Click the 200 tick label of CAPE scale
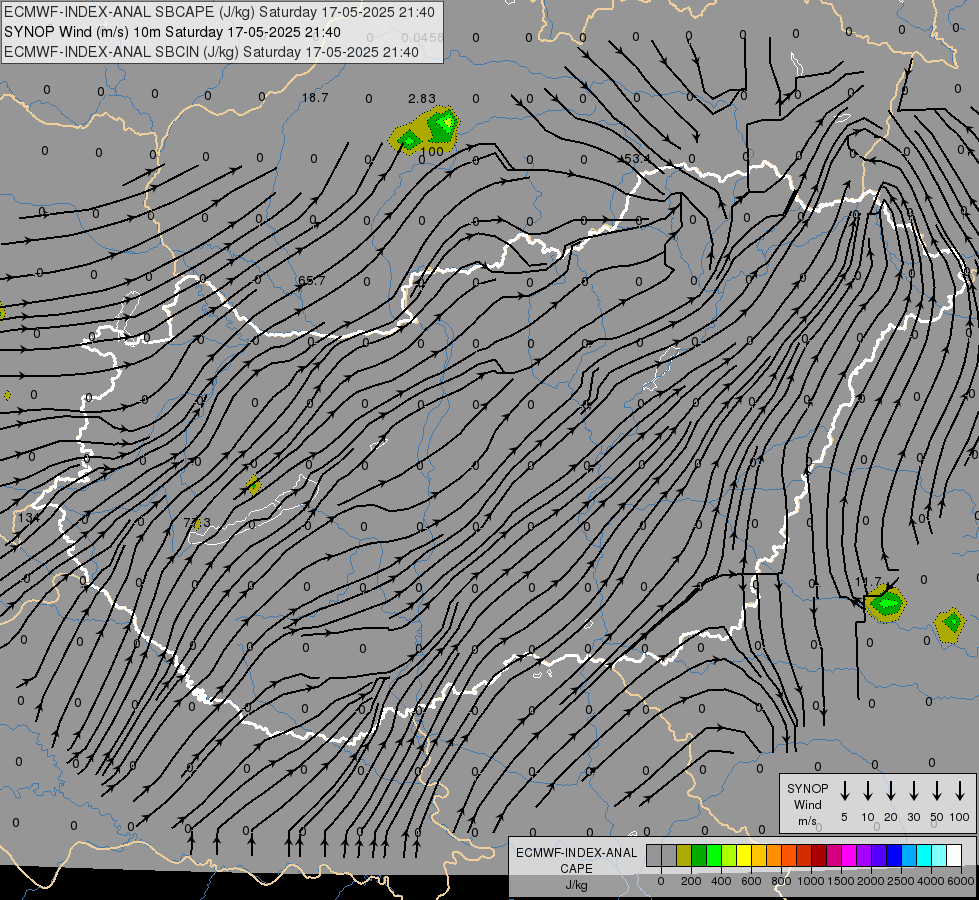Screen dimensions: 979x900 (691, 881)
